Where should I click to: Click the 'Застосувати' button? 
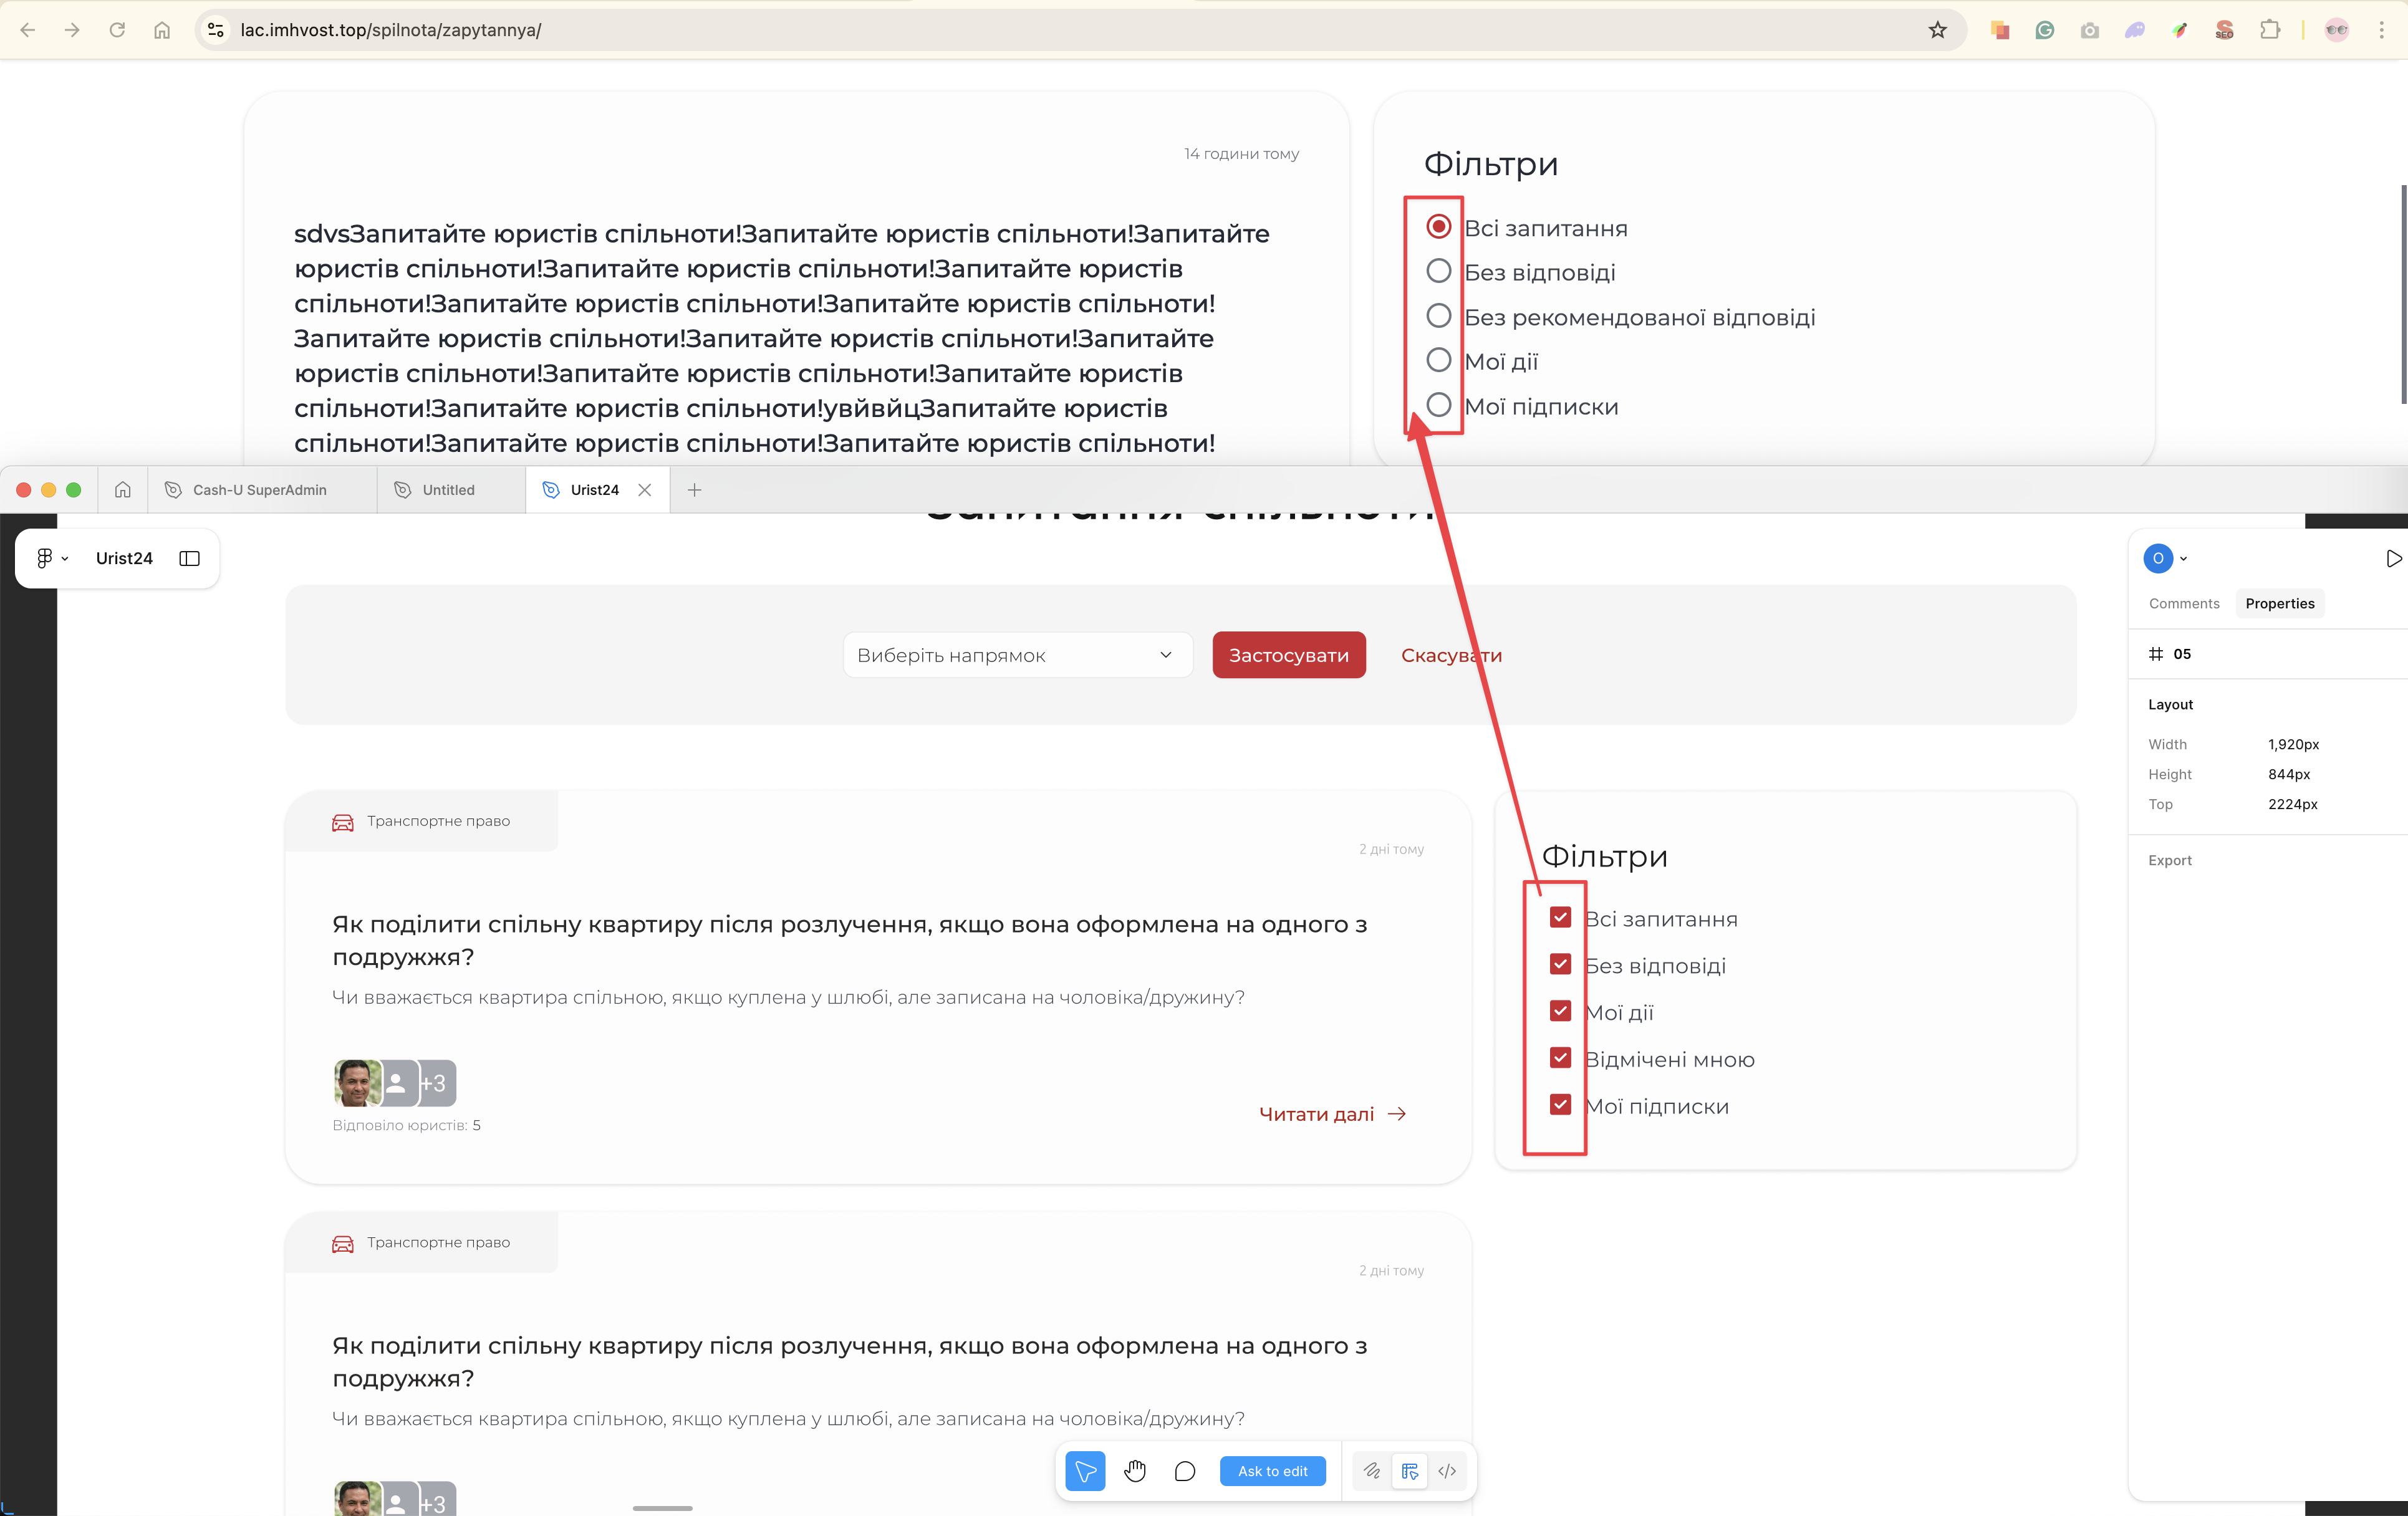click(1288, 655)
